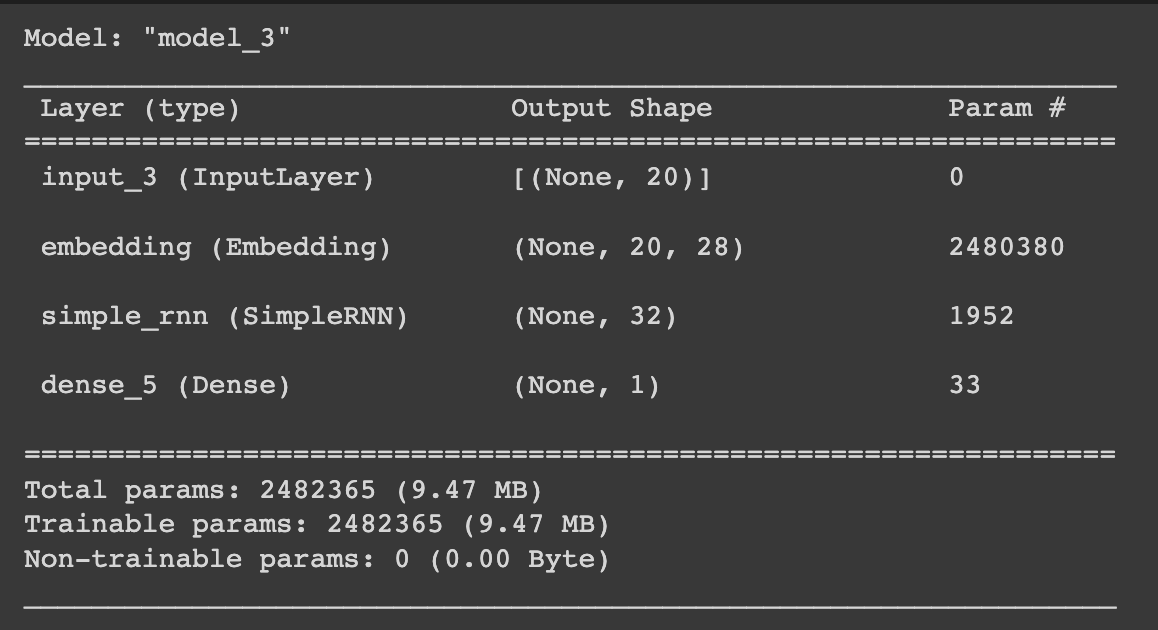This screenshot has height=630, width=1158.
Task: Click the simple_rnn (SimpleRNN) layer name
Action: (x=225, y=317)
